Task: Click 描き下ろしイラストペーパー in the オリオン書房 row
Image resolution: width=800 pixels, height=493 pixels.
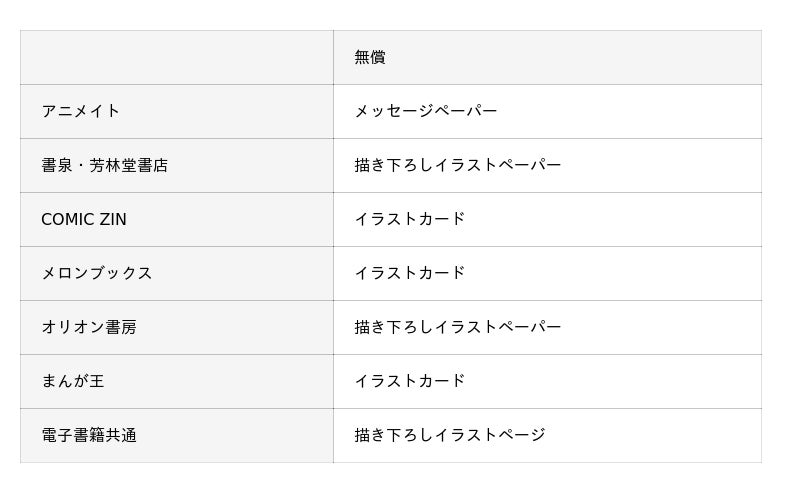Action: point(458,328)
